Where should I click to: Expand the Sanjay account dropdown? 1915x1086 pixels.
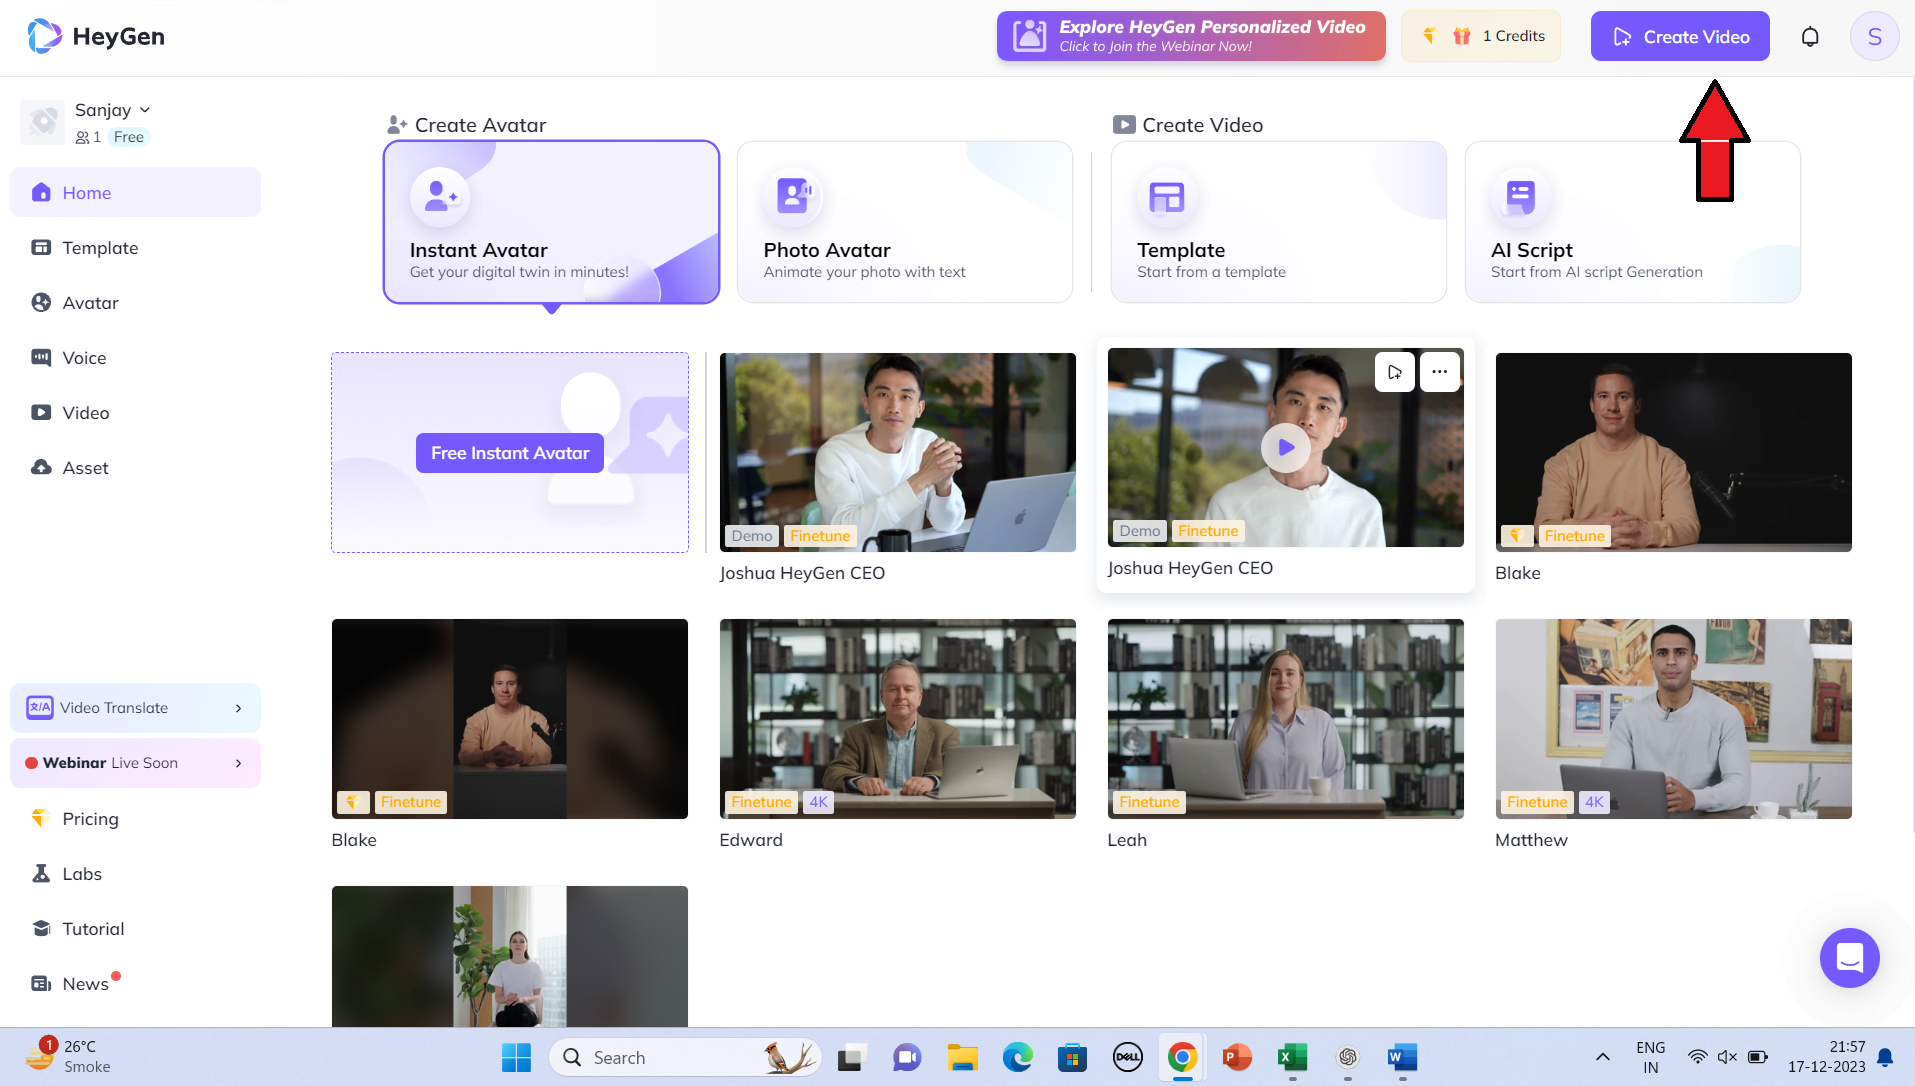(145, 110)
